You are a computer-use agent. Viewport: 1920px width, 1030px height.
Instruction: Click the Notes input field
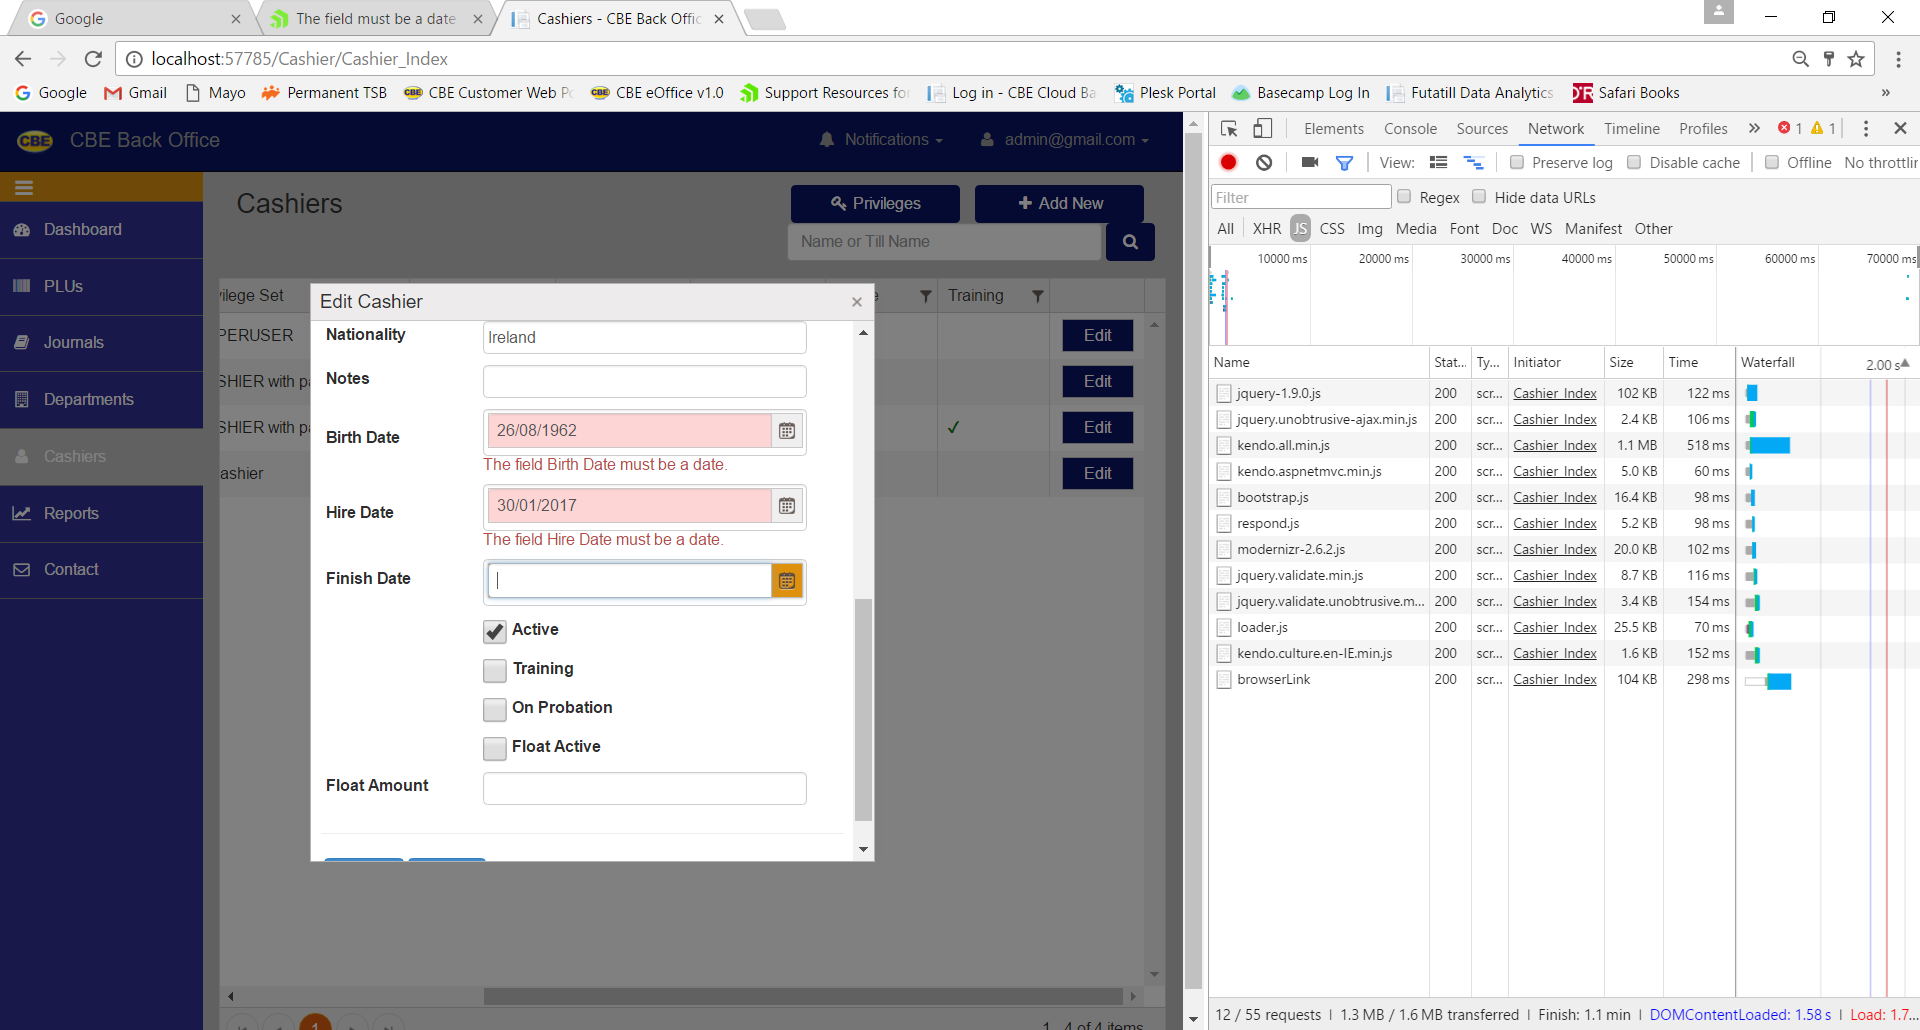click(x=645, y=381)
